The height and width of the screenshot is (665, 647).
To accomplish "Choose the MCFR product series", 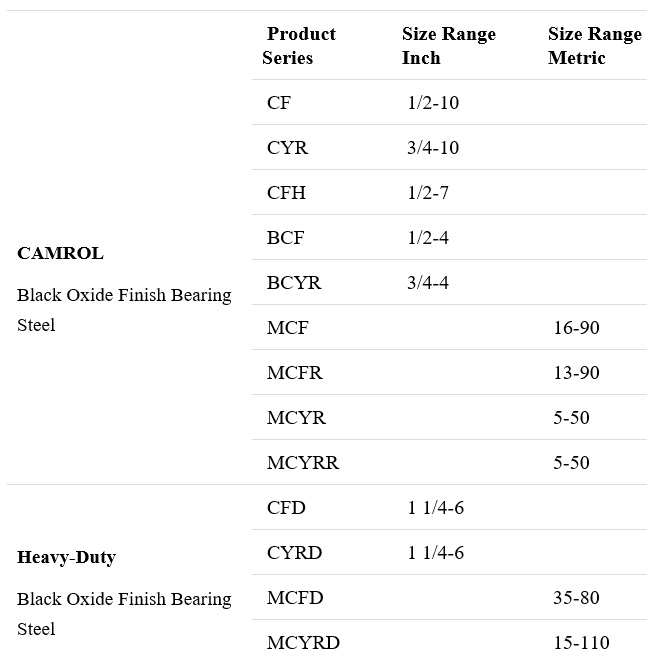I will pos(295,372).
